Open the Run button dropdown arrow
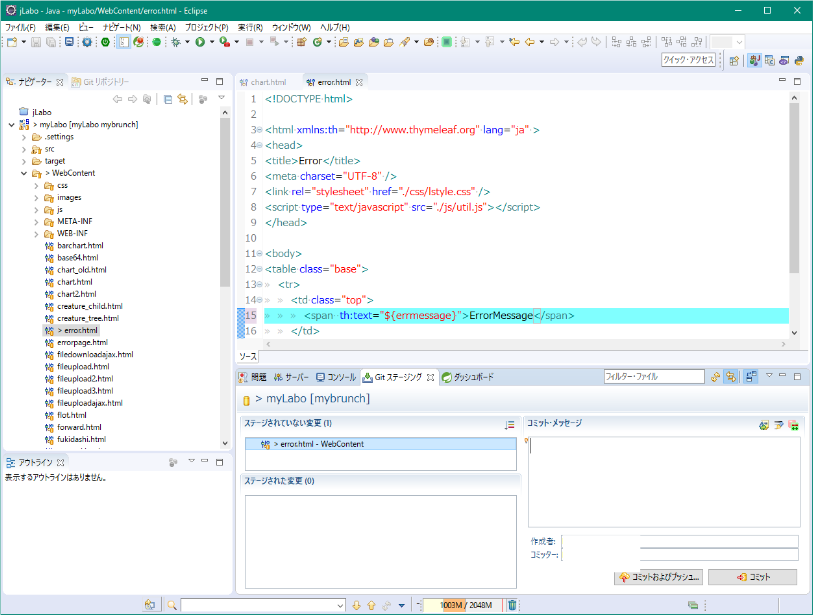Screen dimensions: 813x615 (212, 42)
